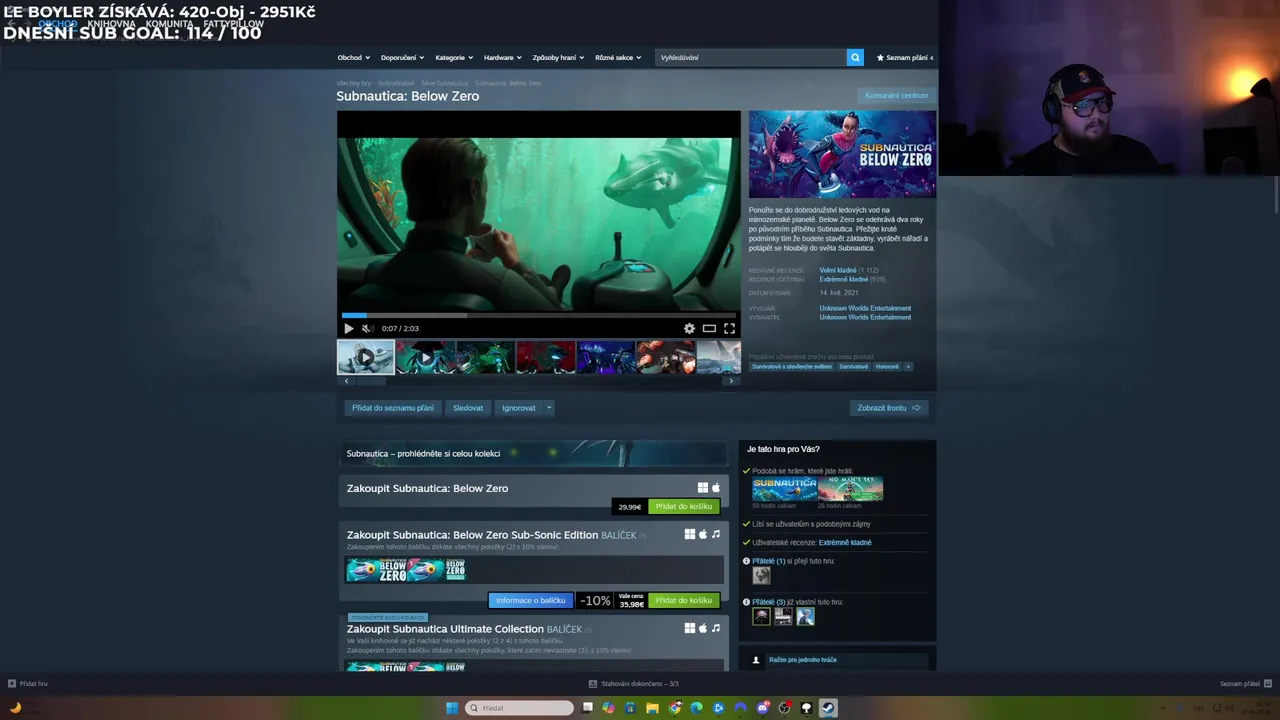Click Steam icon in taskbar
Screen dimensions: 1280x720
pos(828,708)
